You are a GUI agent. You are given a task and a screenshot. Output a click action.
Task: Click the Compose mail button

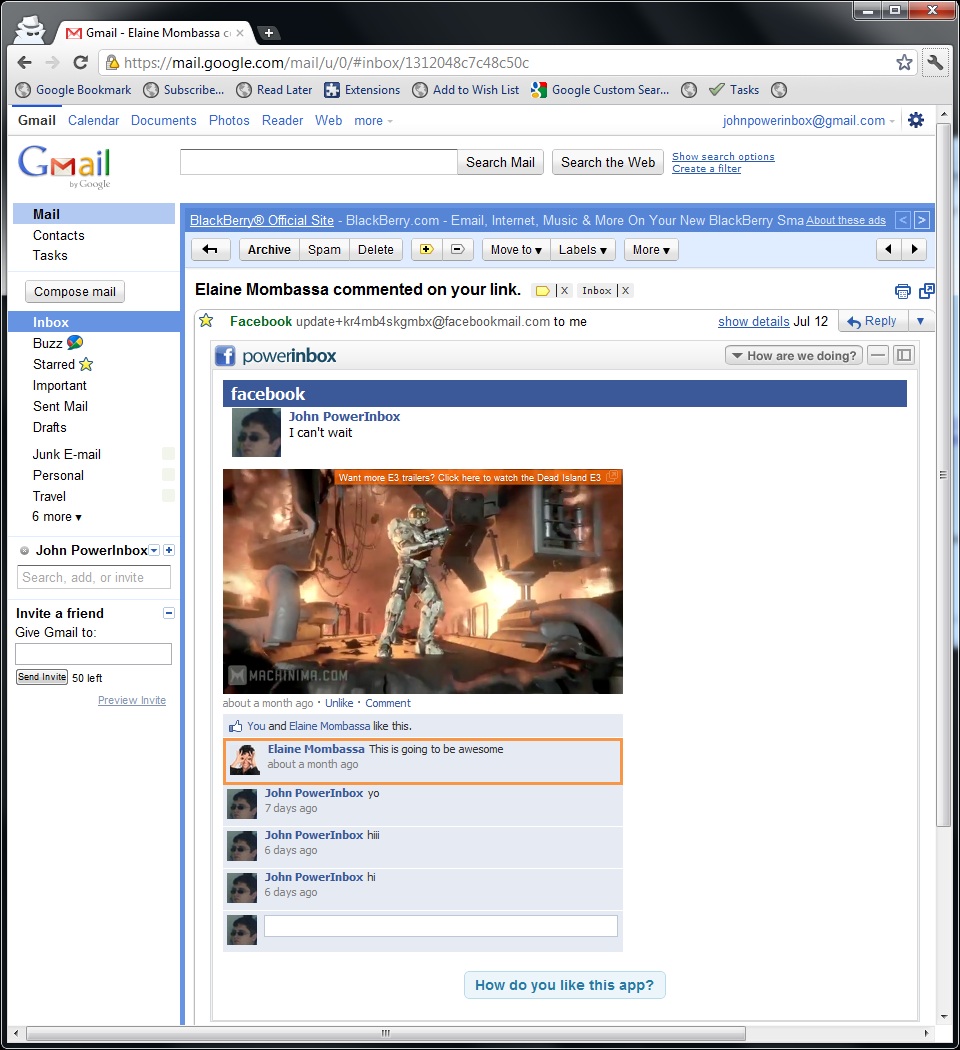click(75, 292)
